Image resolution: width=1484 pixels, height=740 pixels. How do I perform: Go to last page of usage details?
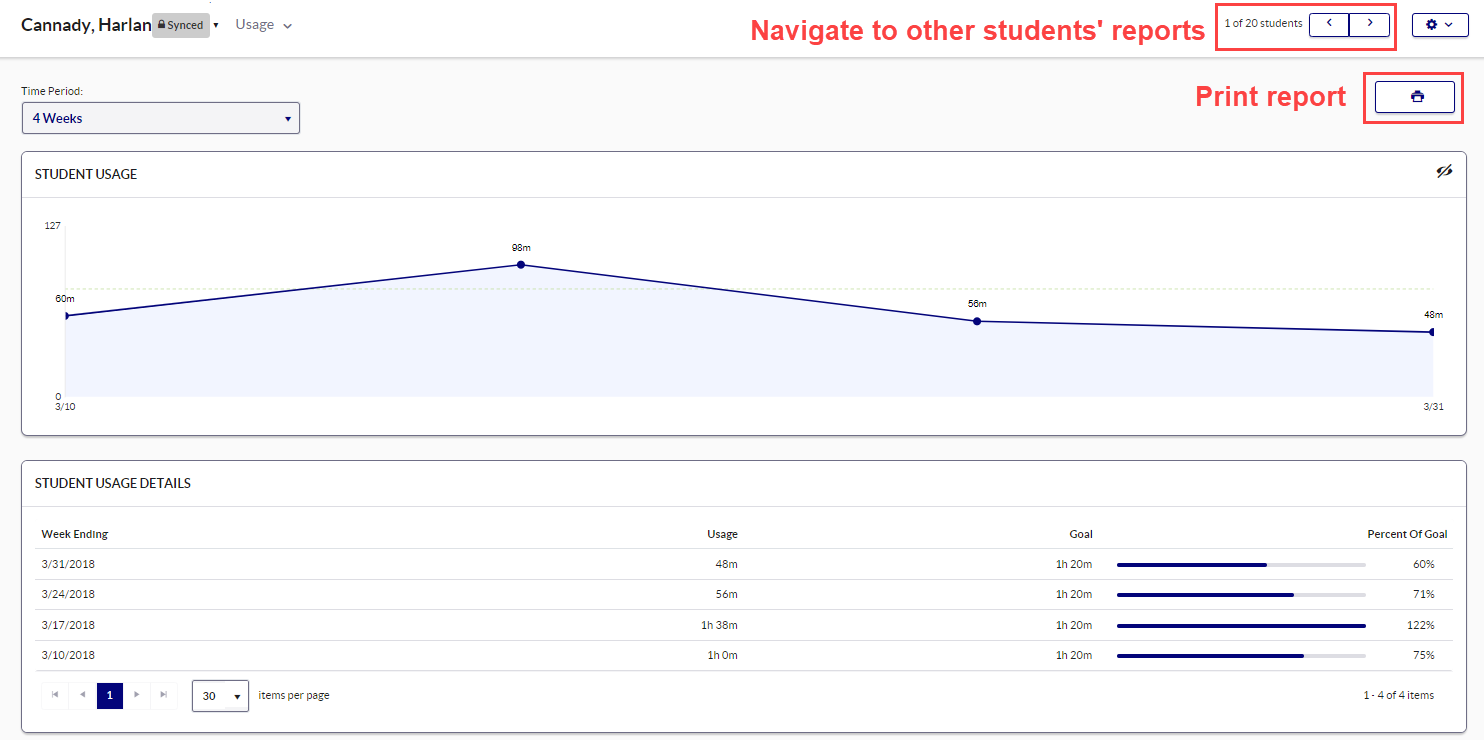(164, 695)
